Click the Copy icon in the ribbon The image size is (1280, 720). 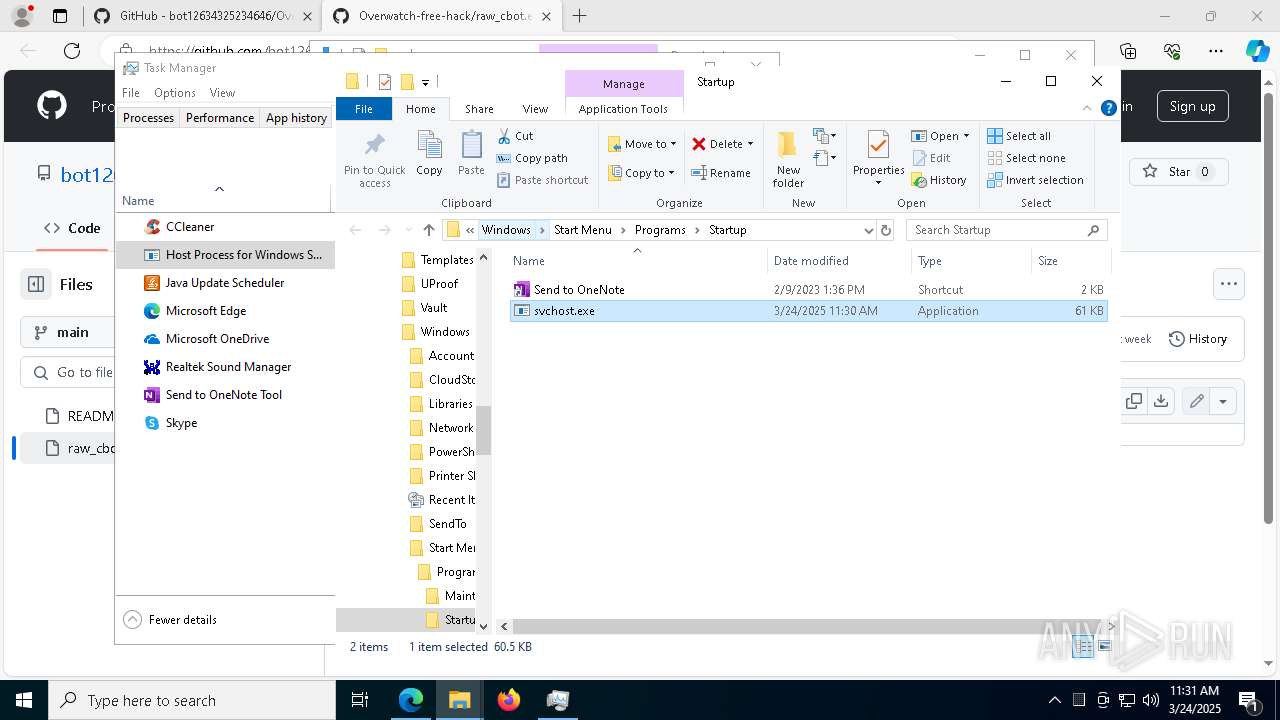(x=429, y=154)
